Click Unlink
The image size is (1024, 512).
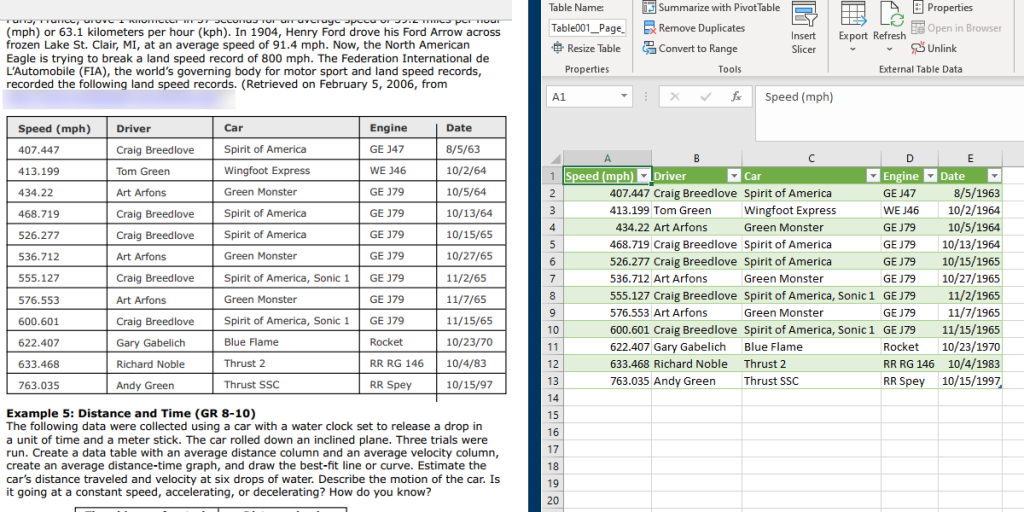tap(934, 48)
